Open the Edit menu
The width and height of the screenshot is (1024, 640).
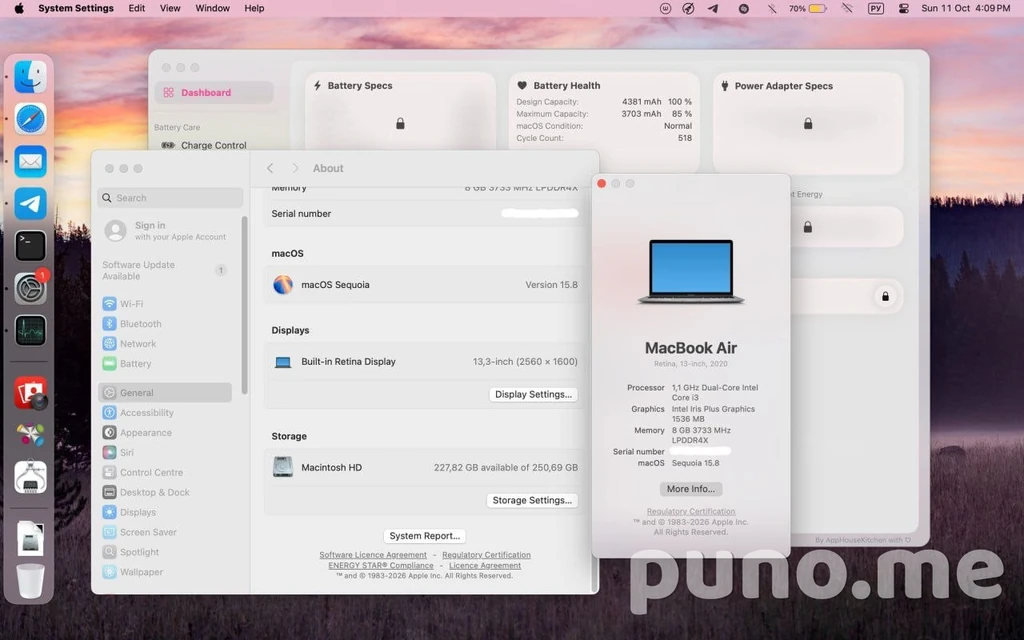click(x=136, y=8)
